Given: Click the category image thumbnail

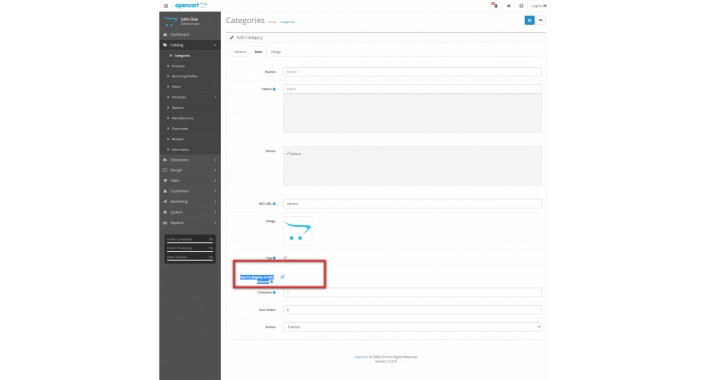Looking at the screenshot, I should pyautogui.click(x=297, y=231).
